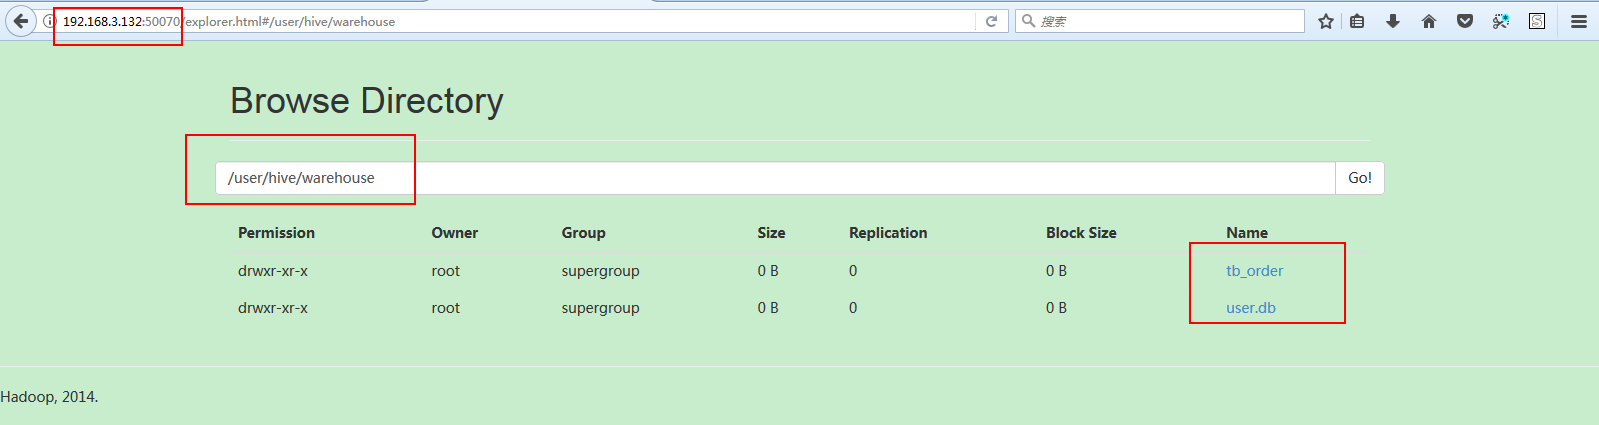Open the tb_order directory link
Image resolution: width=1599 pixels, height=425 pixels.
click(x=1254, y=271)
